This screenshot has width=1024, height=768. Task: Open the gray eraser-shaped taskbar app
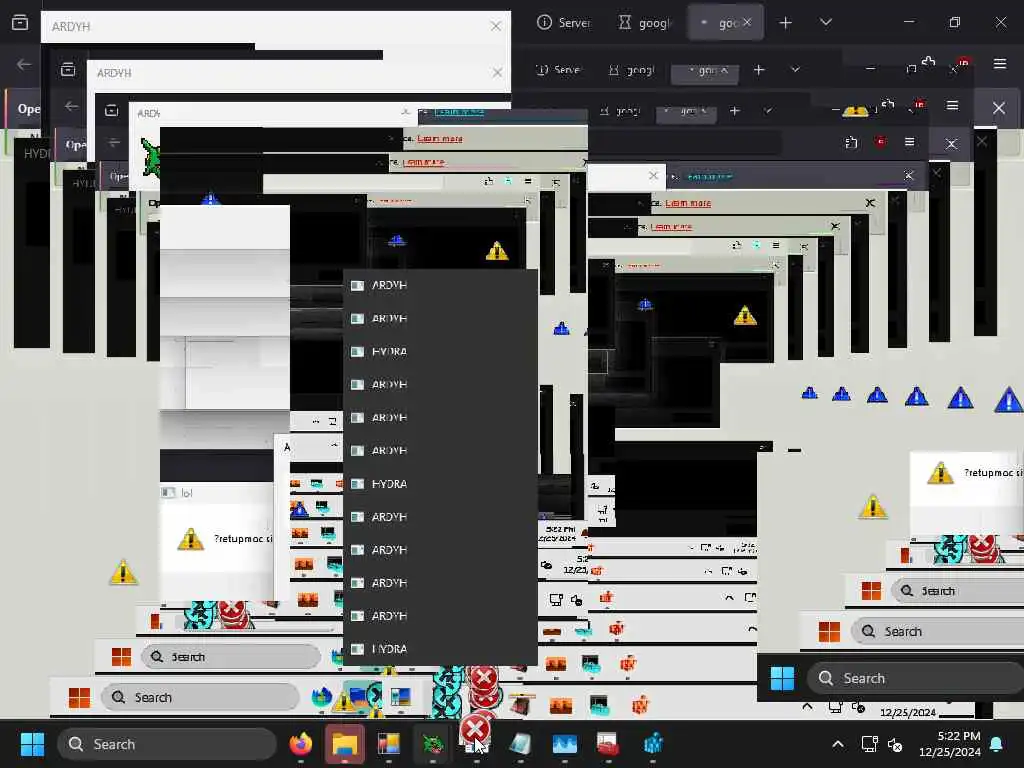click(520, 744)
